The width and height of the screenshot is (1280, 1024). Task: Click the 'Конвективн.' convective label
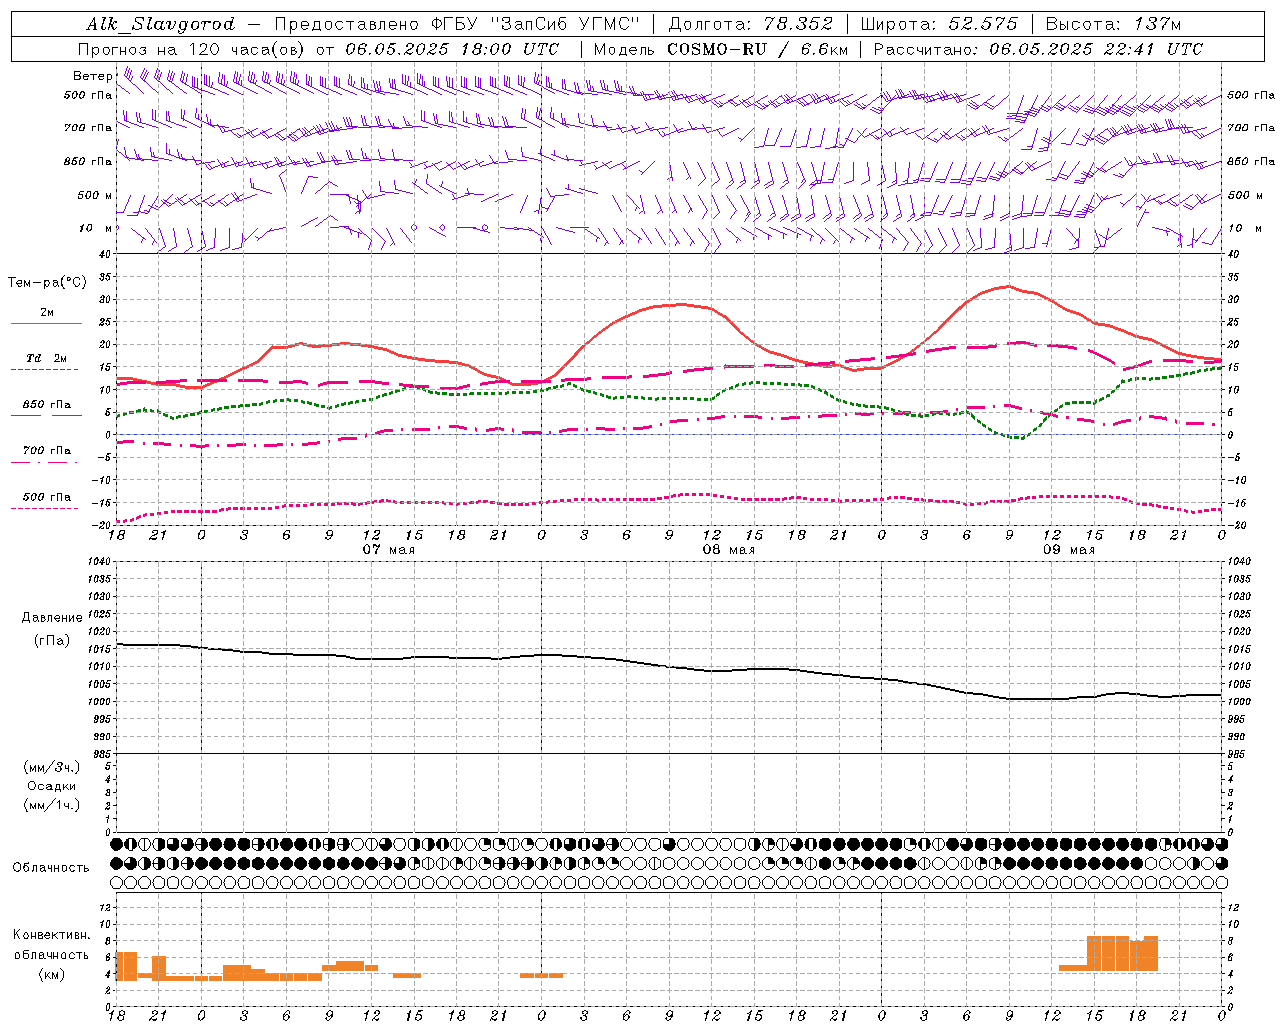click(51, 935)
